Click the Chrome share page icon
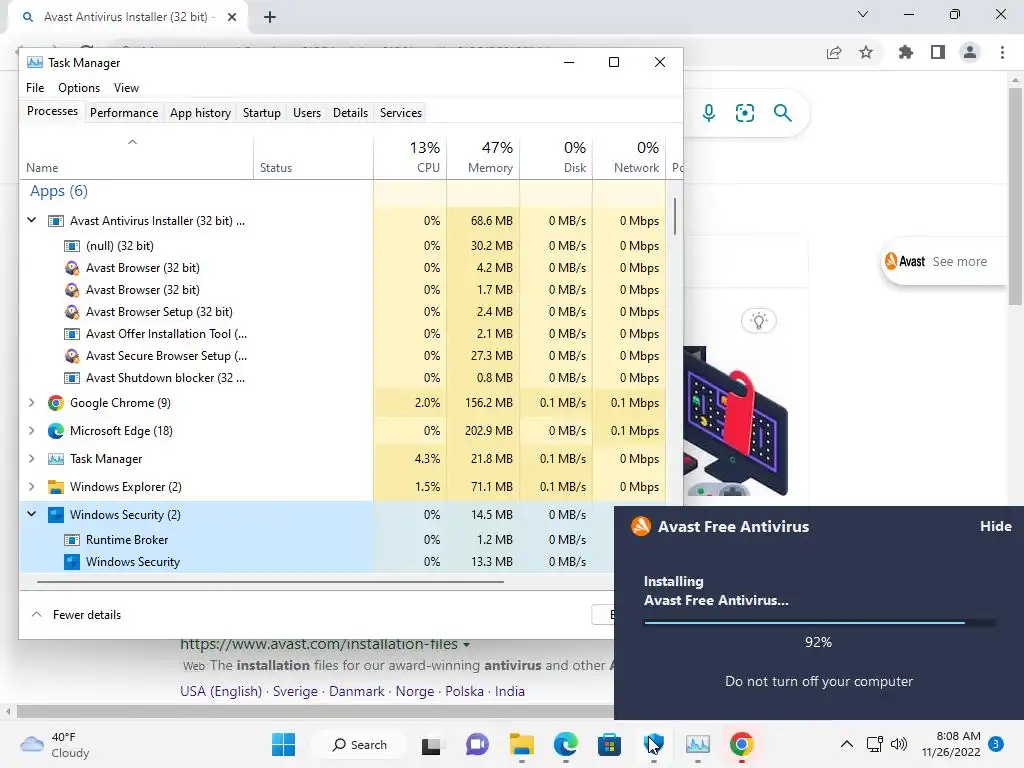The image size is (1024, 768). coord(834,52)
